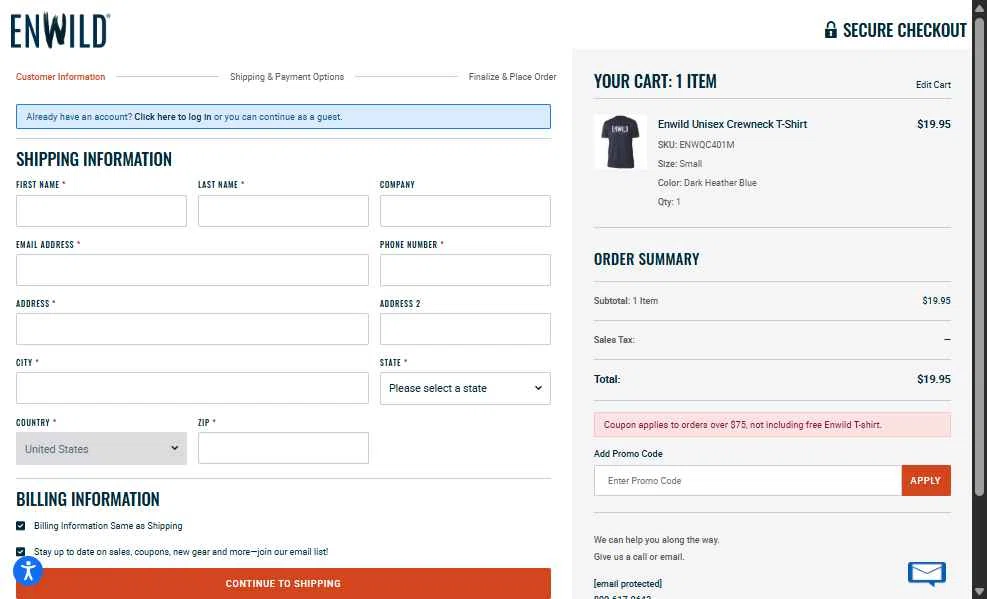This screenshot has height=599, width=987.
Task: Focus the Phone Number field
Action: click(x=465, y=270)
